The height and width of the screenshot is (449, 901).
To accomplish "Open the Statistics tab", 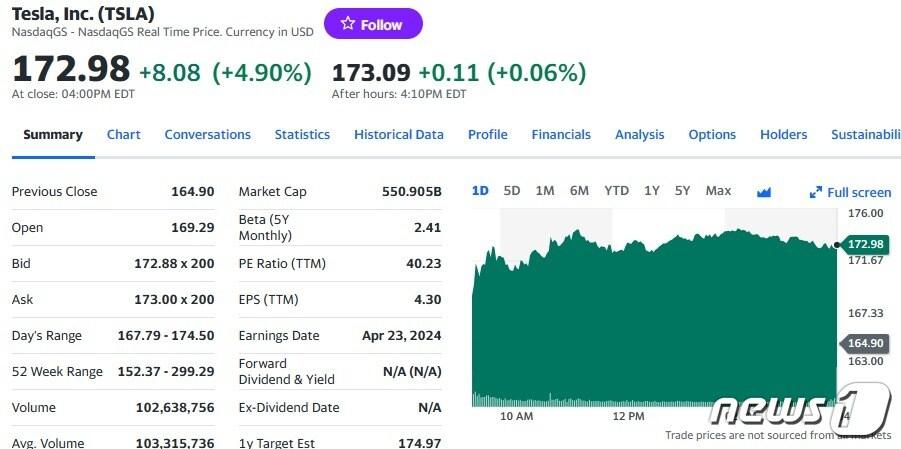I will (x=302, y=135).
